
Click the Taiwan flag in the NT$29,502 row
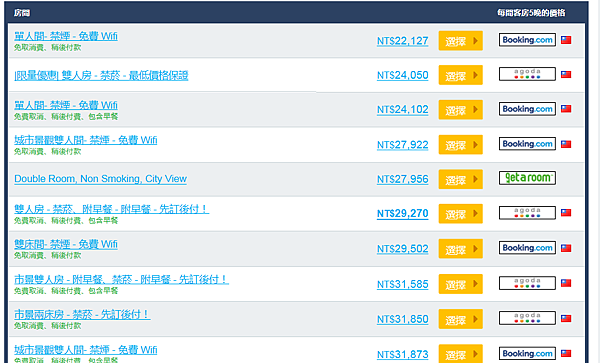tap(566, 248)
